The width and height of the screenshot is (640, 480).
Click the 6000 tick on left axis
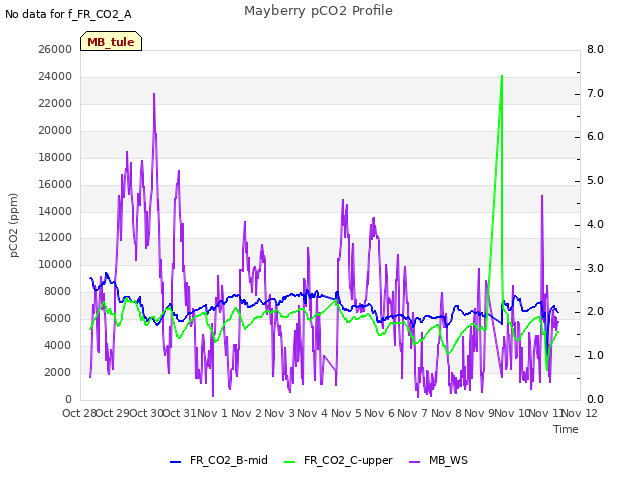pos(58,318)
